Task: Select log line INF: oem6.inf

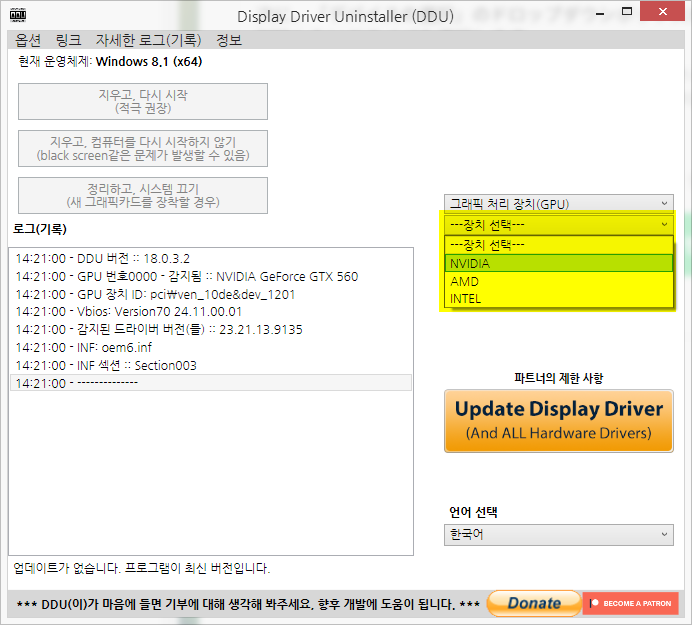Action: tap(211, 348)
